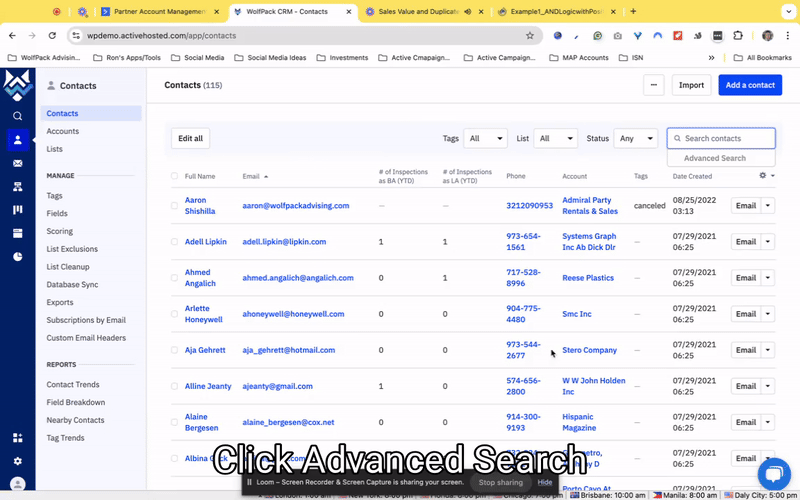Check the Aaron Shishilla row checkbox

(174, 206)
